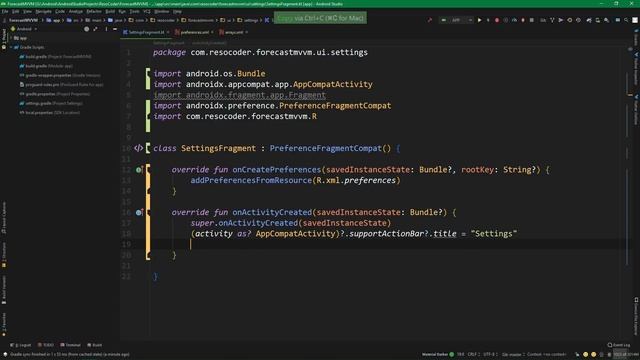Open the VCS menu

click(x=147, y=11)
